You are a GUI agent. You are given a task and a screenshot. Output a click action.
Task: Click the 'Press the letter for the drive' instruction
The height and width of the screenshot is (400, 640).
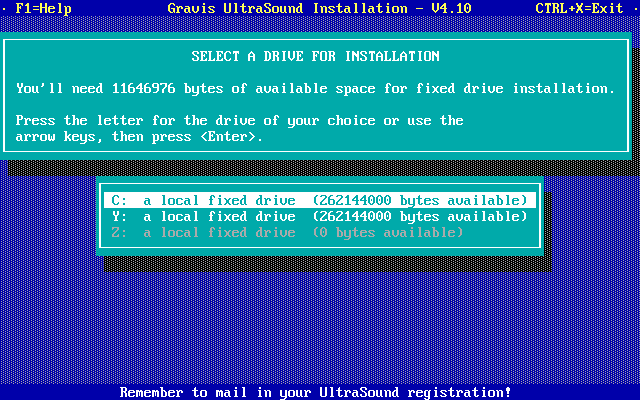(240, 120)
